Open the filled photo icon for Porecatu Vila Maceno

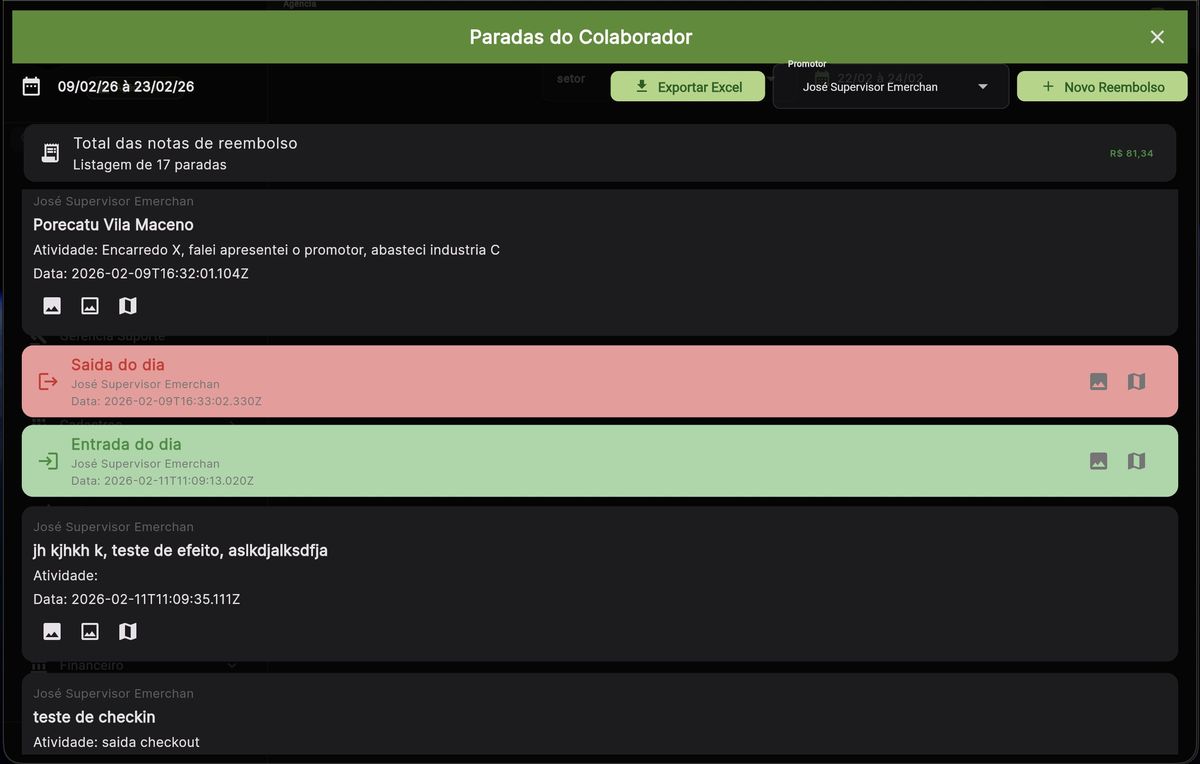coord(52,306)
